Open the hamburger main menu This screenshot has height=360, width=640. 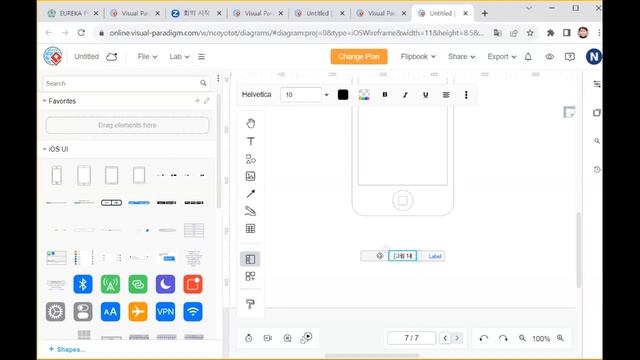(202, 57)
